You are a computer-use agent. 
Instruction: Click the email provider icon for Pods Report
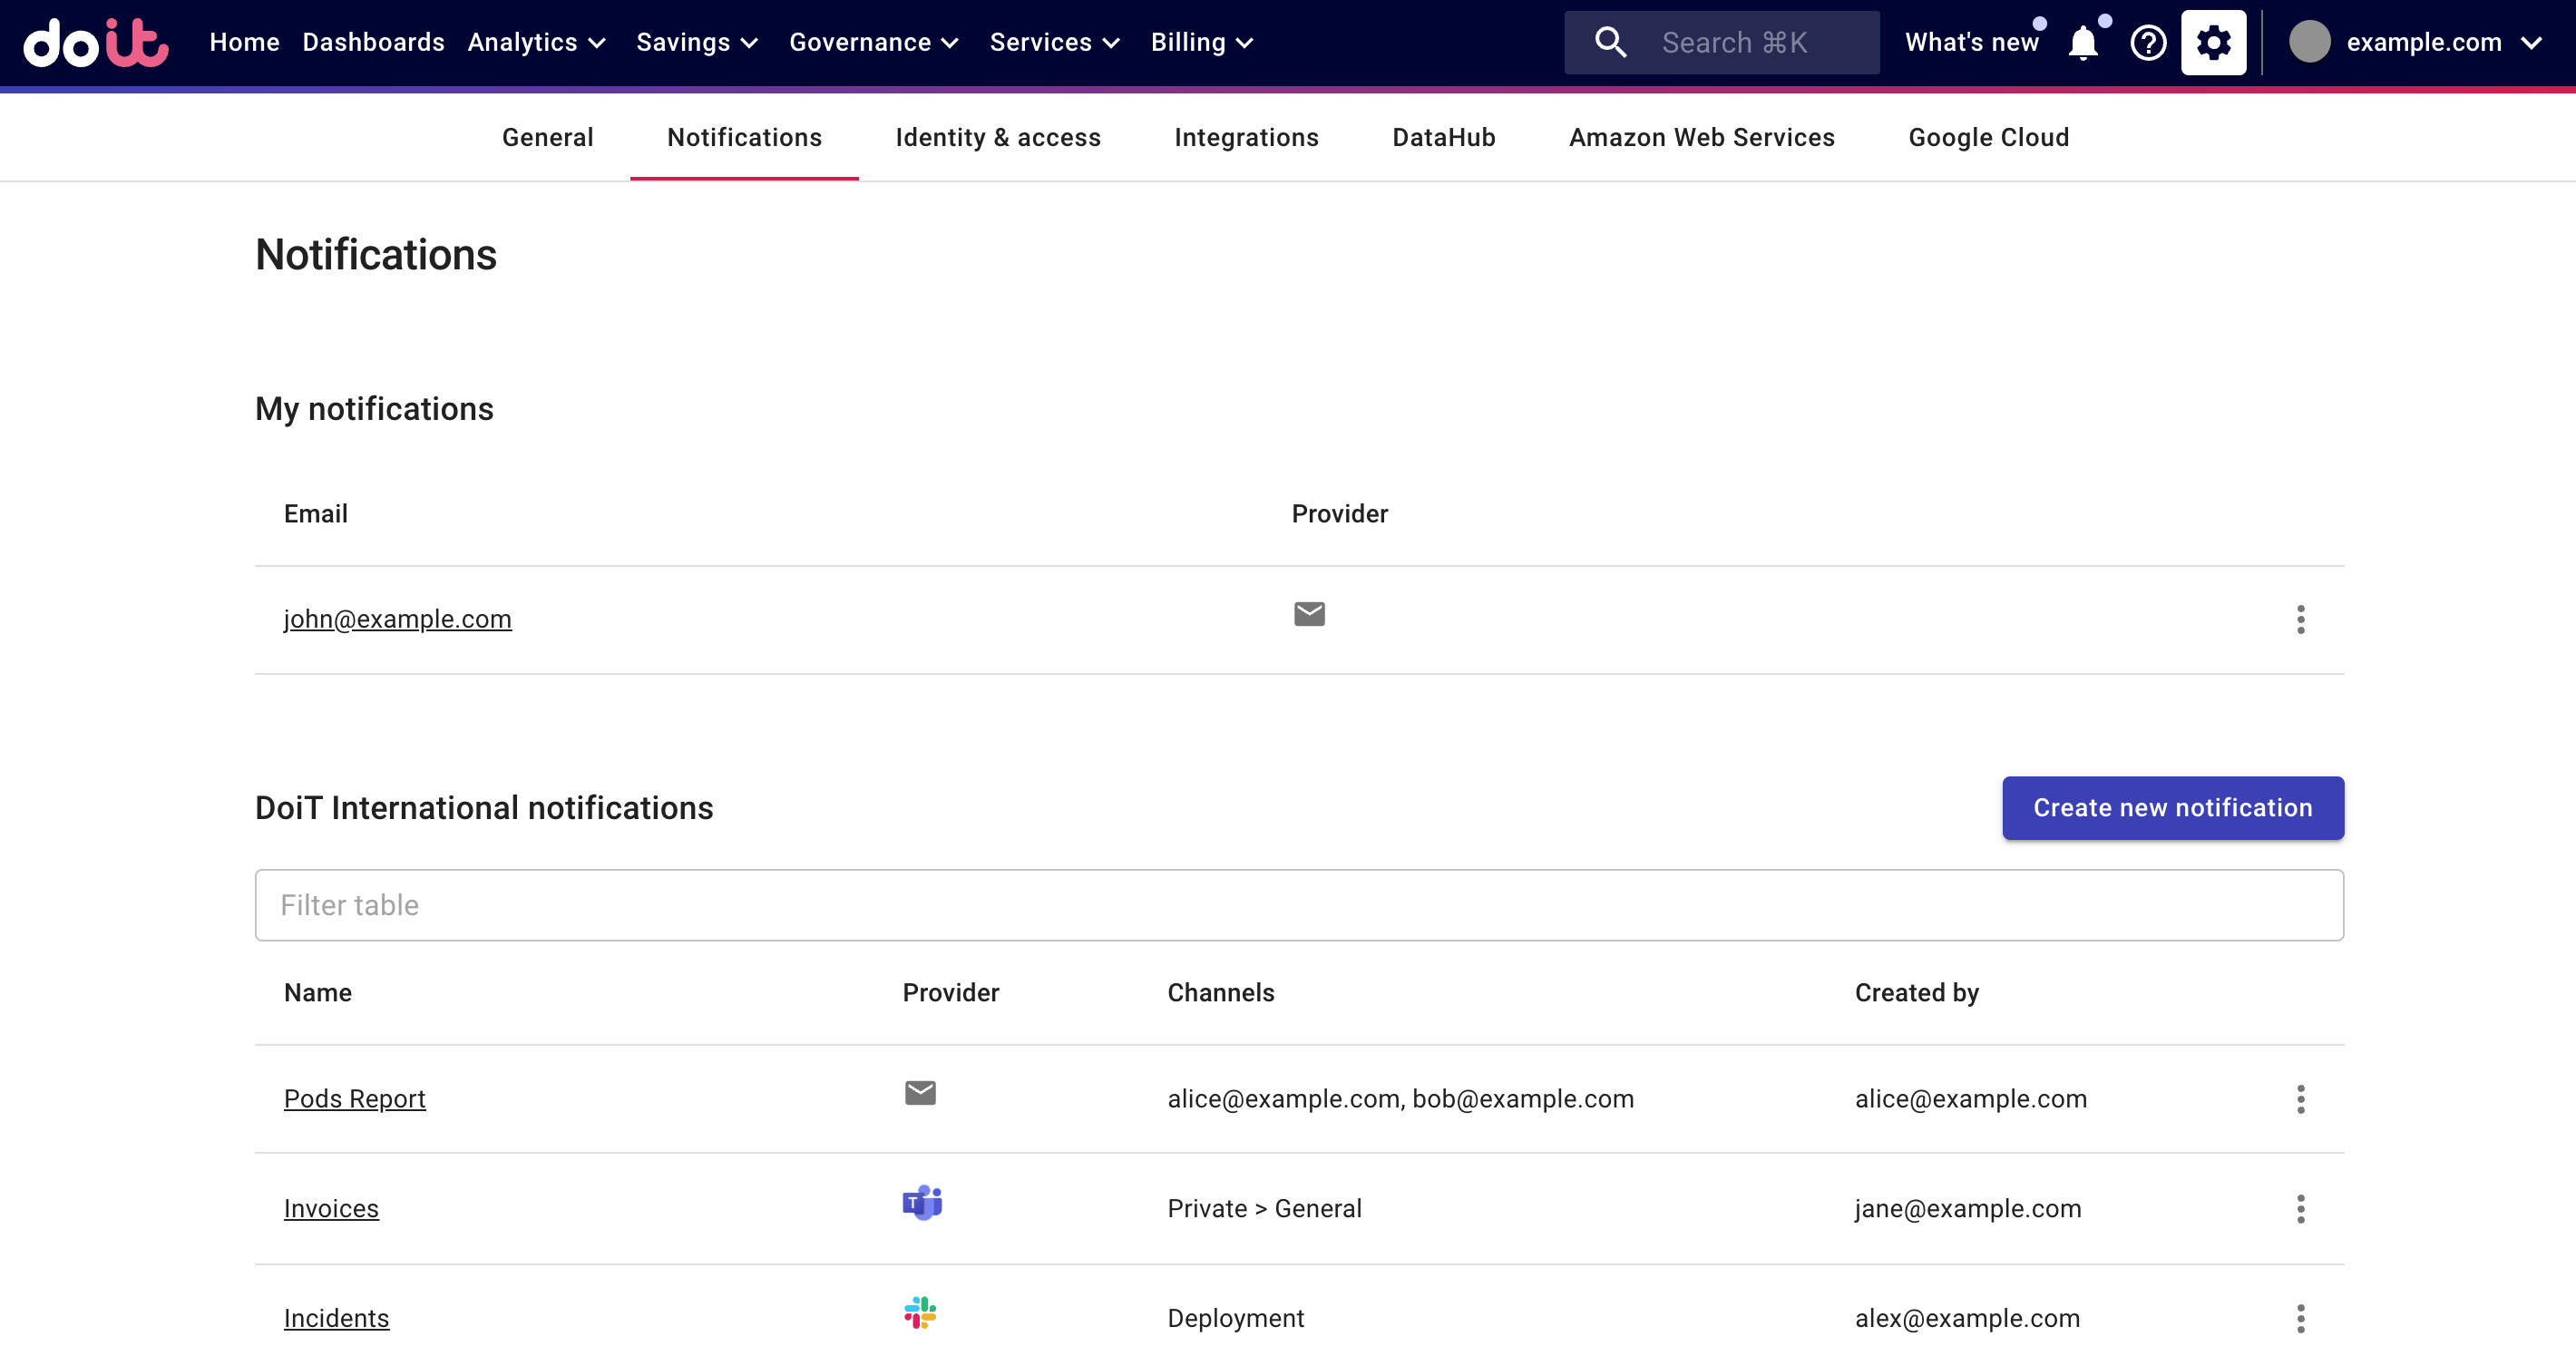[x=920, y=1096]
